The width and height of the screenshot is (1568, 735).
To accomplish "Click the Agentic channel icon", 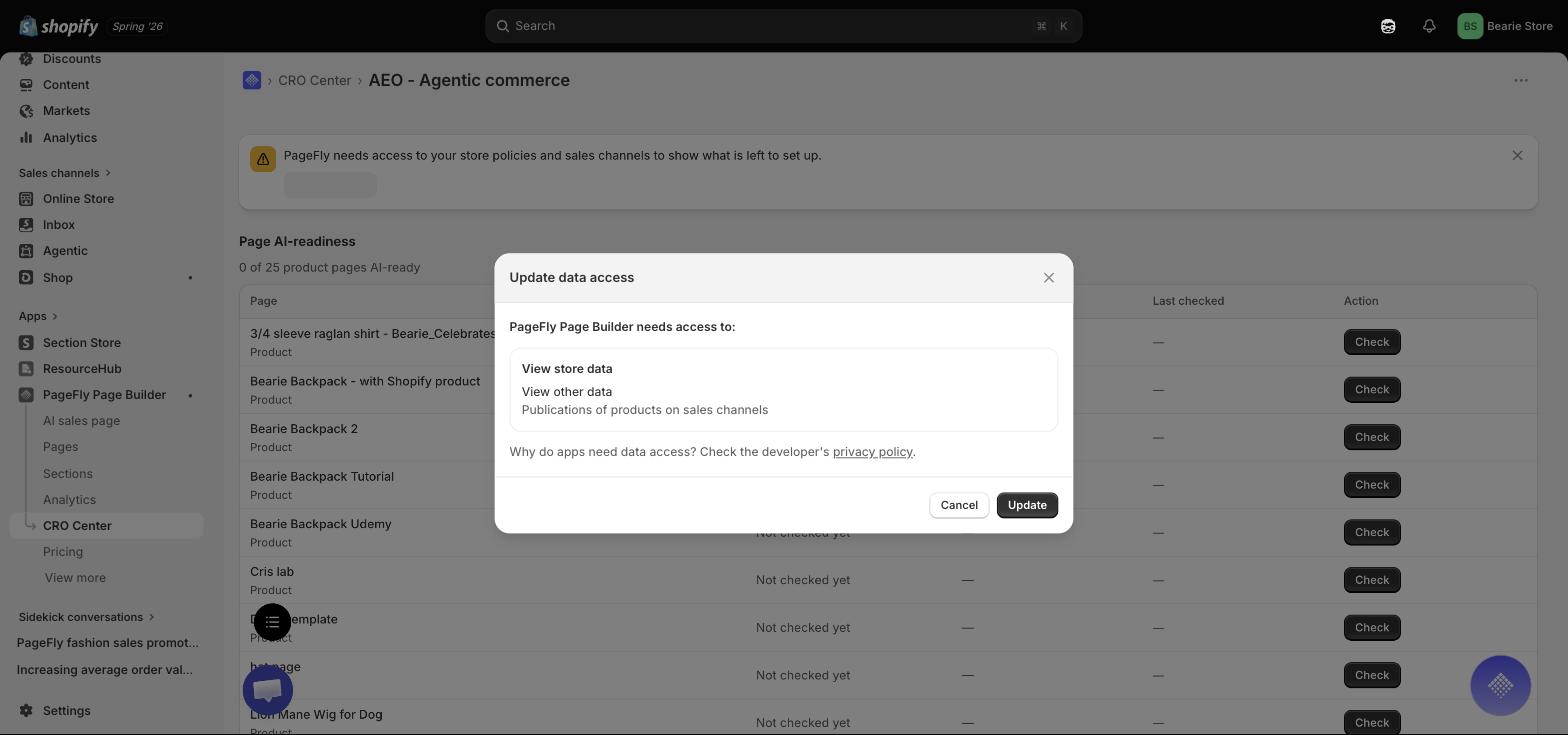I will coord(26,251).
